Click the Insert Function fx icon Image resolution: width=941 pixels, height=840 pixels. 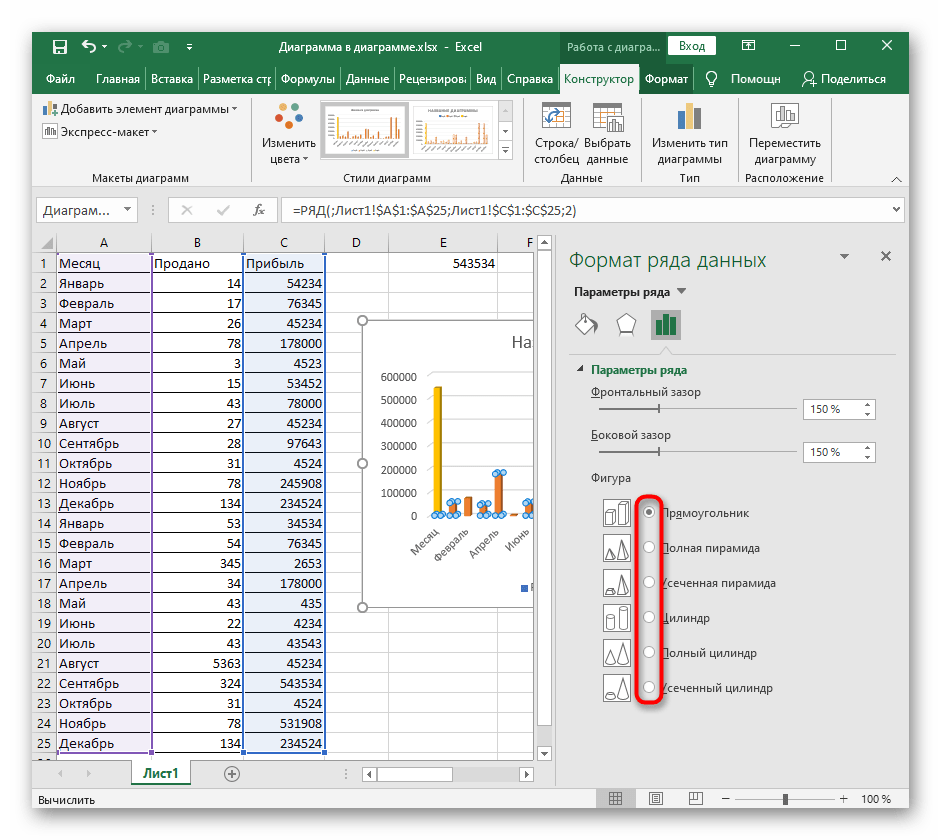259,210
